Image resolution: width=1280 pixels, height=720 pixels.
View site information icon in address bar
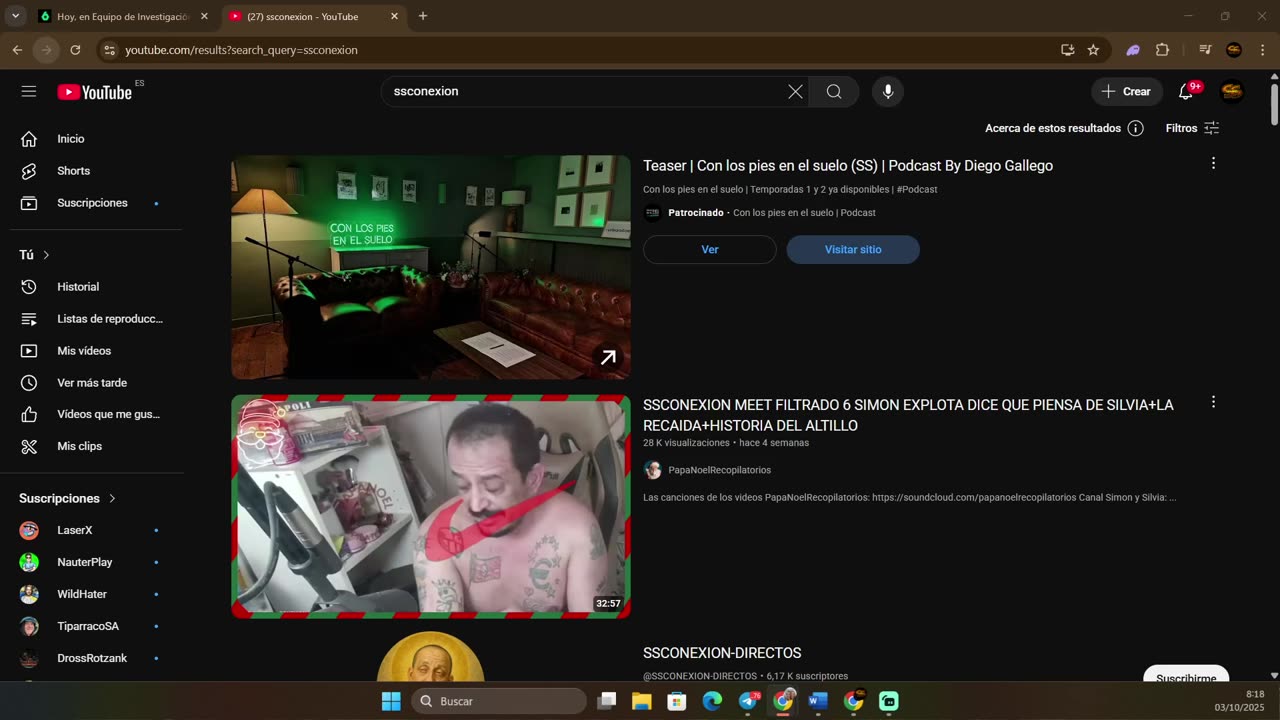[x=110, y=50]
